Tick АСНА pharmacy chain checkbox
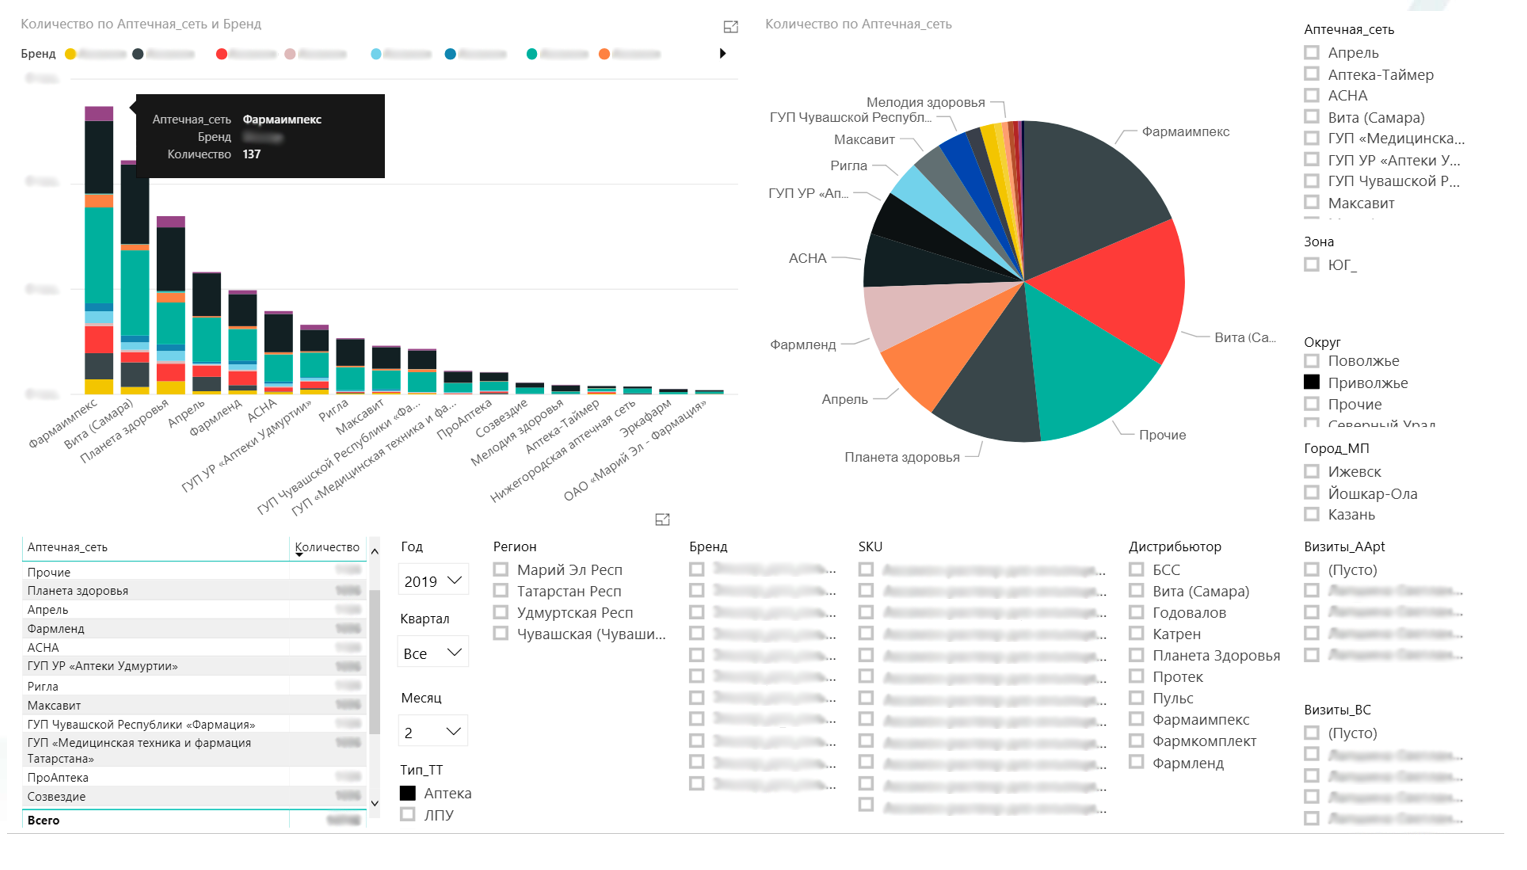The image size is (1527, 870). [x=1312, y=95]
